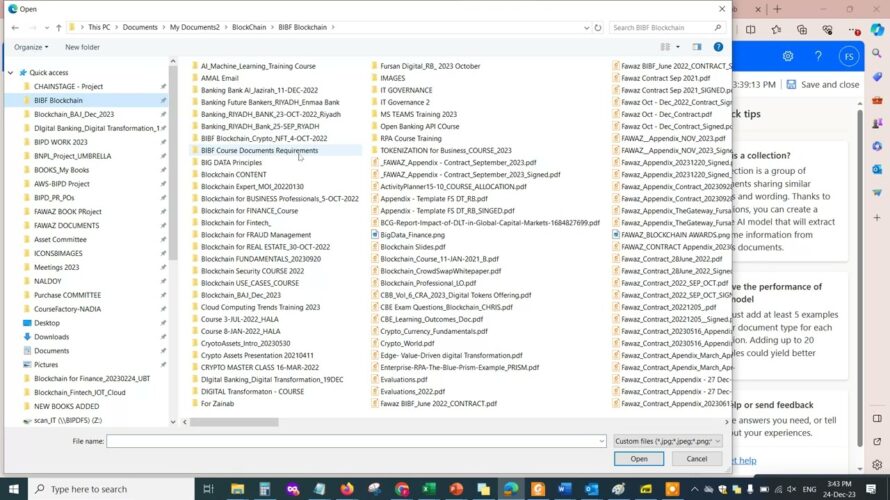Click the Cancel button
The height and width of the screenshot is (500, 890).
pyautogui.click(x=696, y=459)
